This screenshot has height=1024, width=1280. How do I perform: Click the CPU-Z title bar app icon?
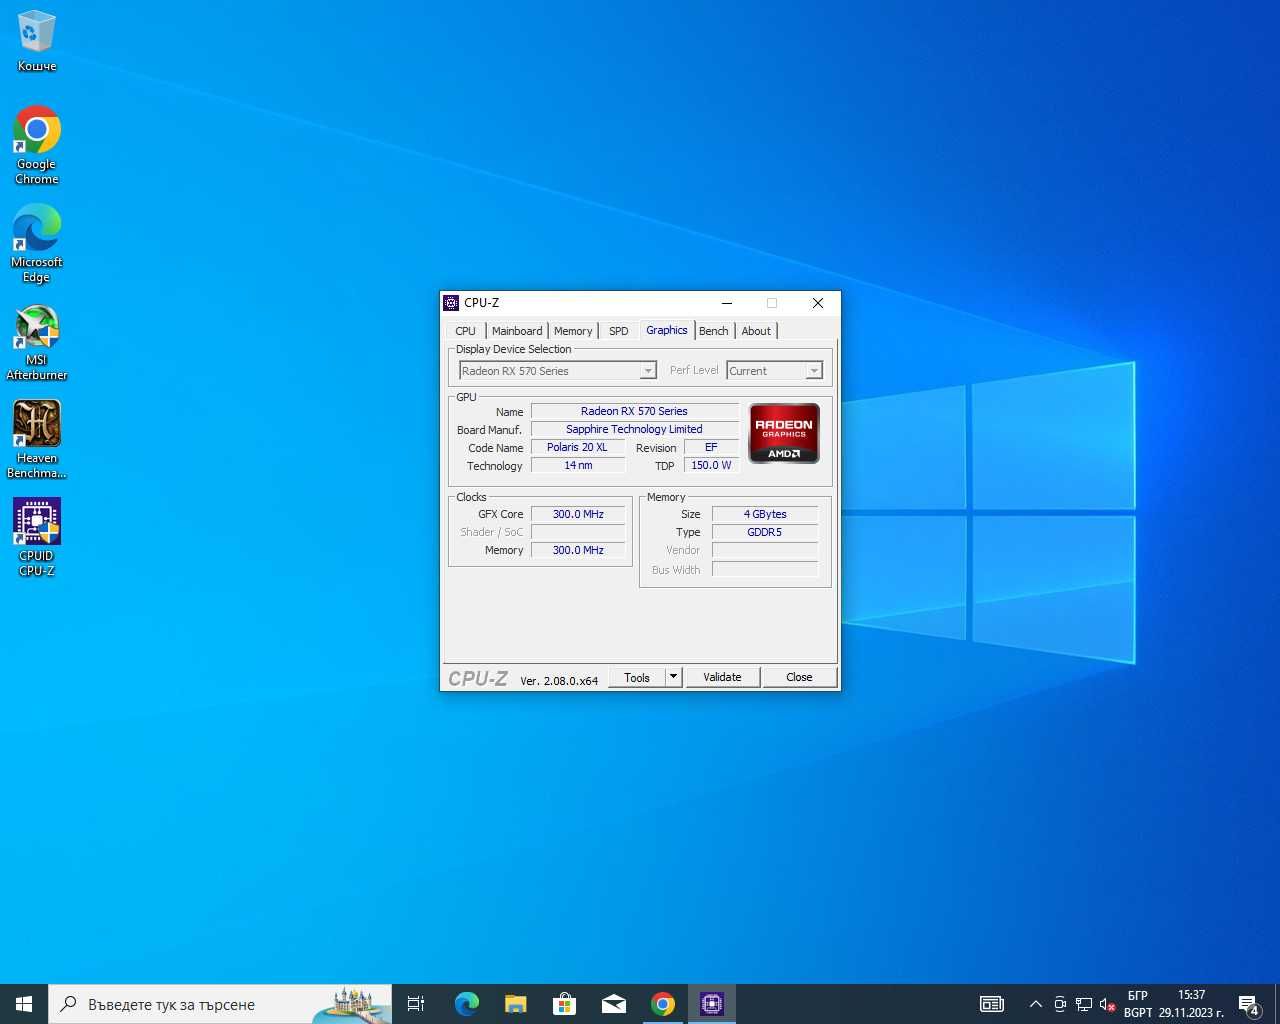452,303
